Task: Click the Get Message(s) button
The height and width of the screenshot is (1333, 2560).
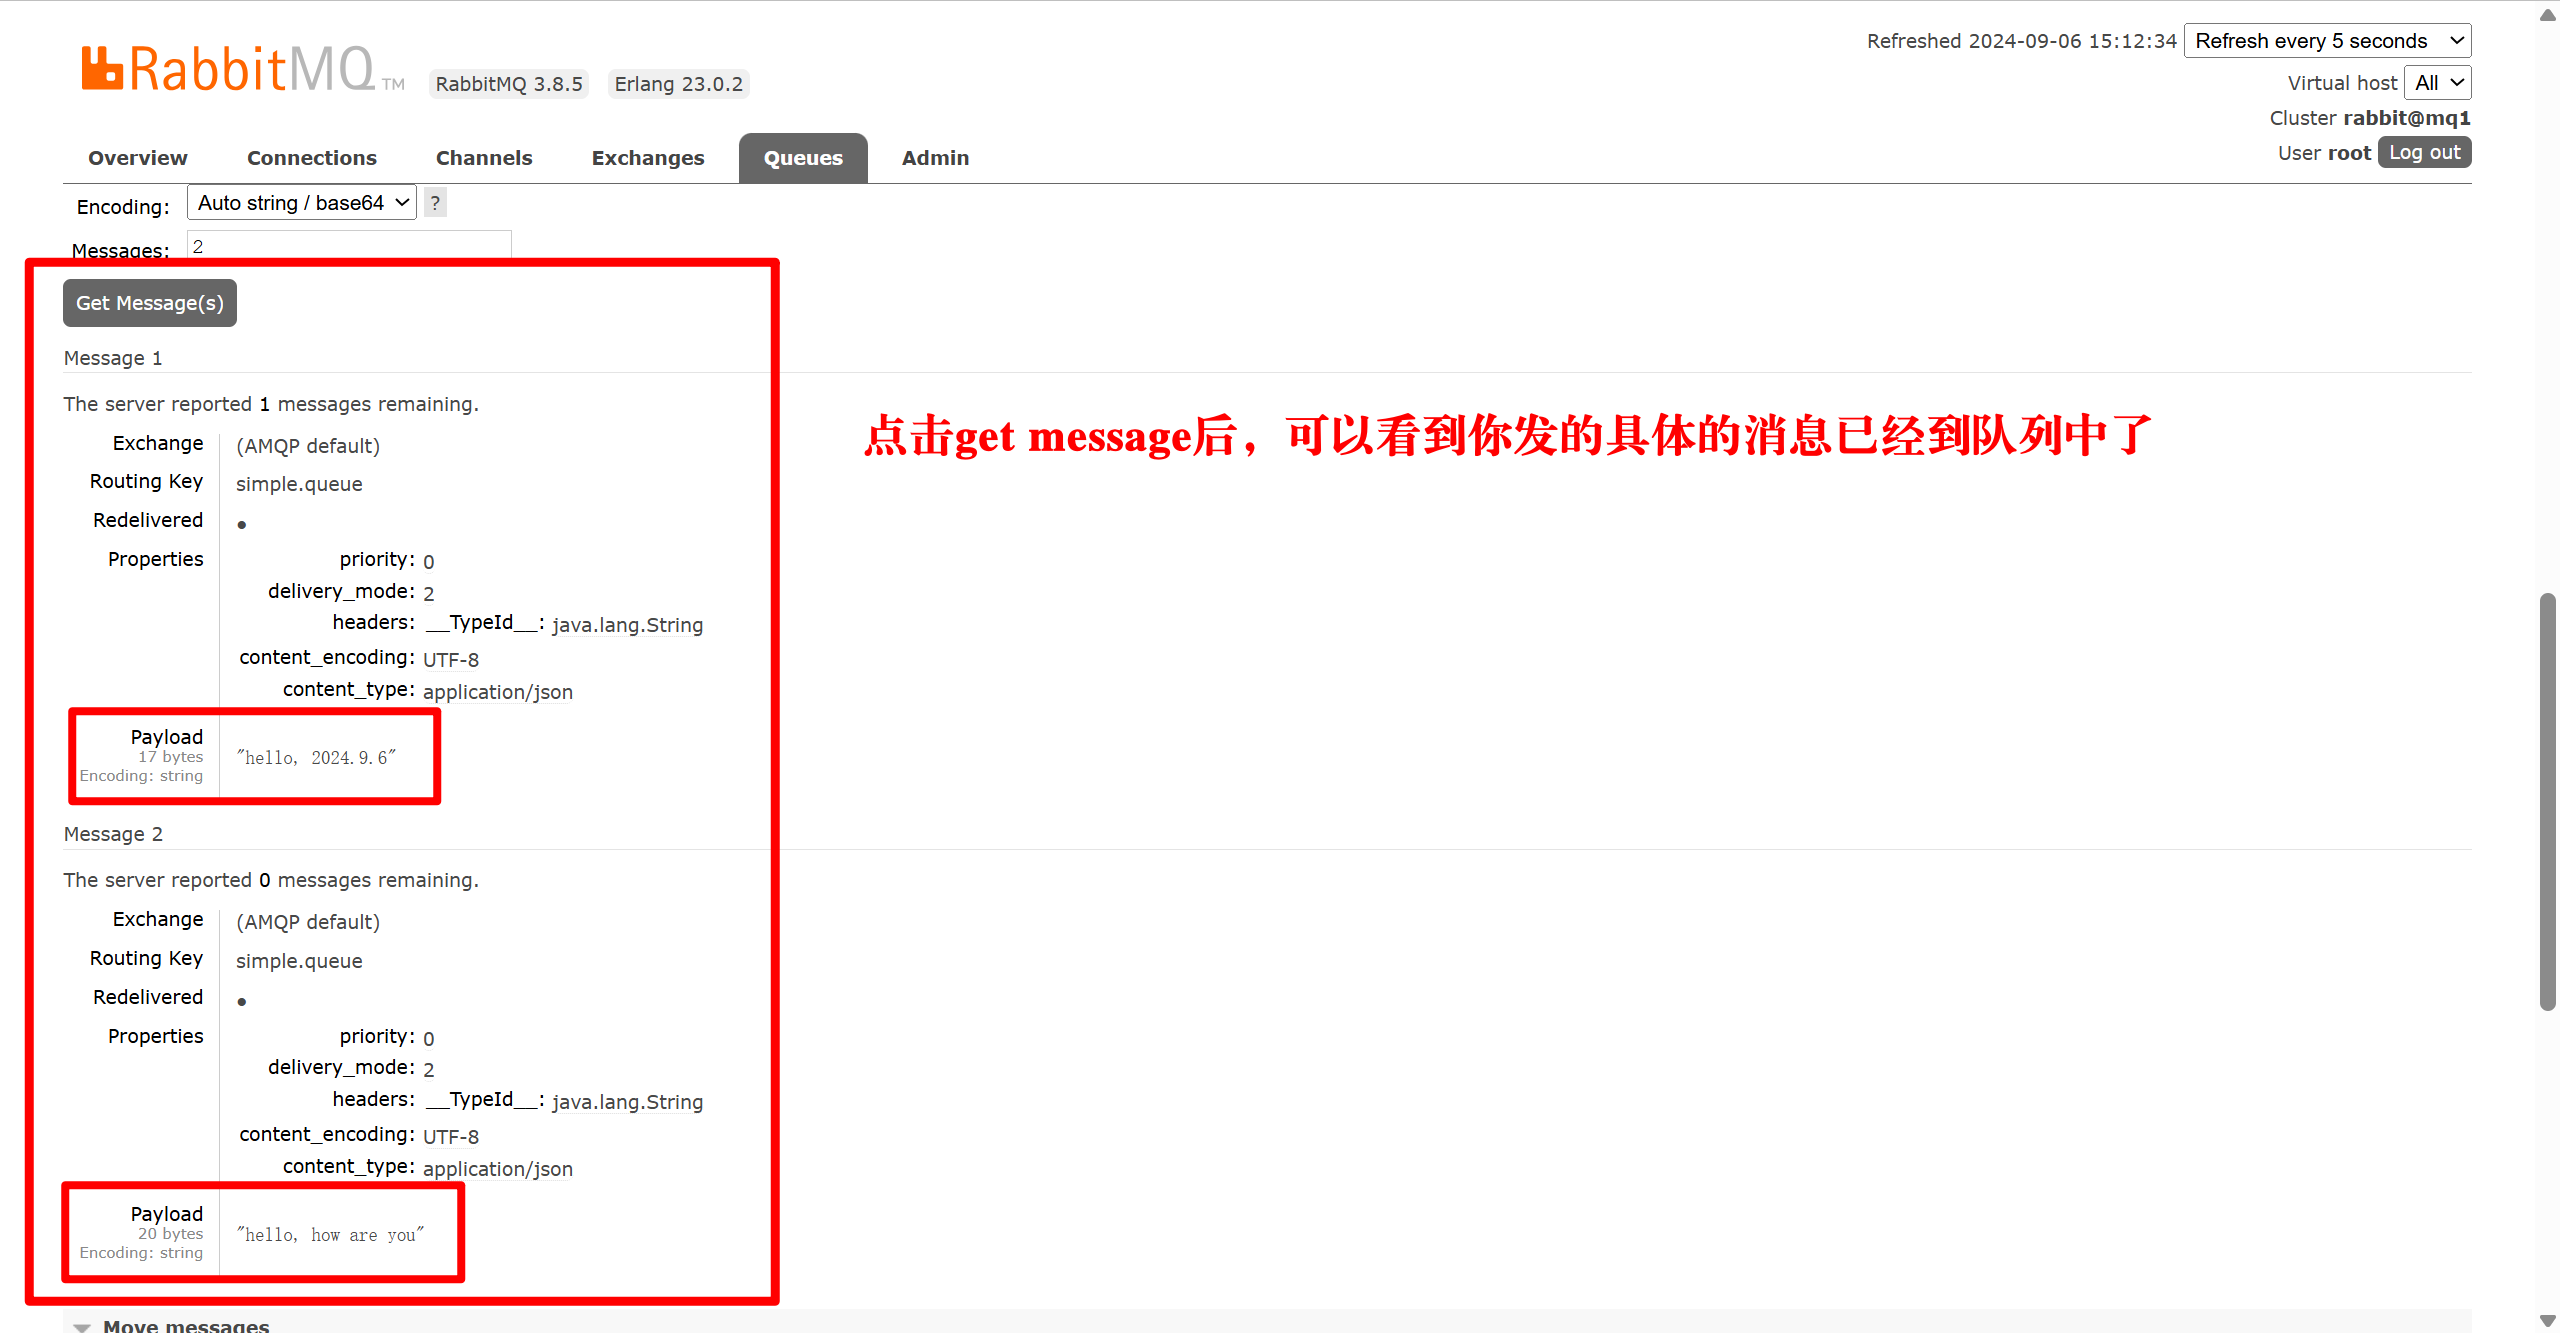Action: click(x=150, y=303)
